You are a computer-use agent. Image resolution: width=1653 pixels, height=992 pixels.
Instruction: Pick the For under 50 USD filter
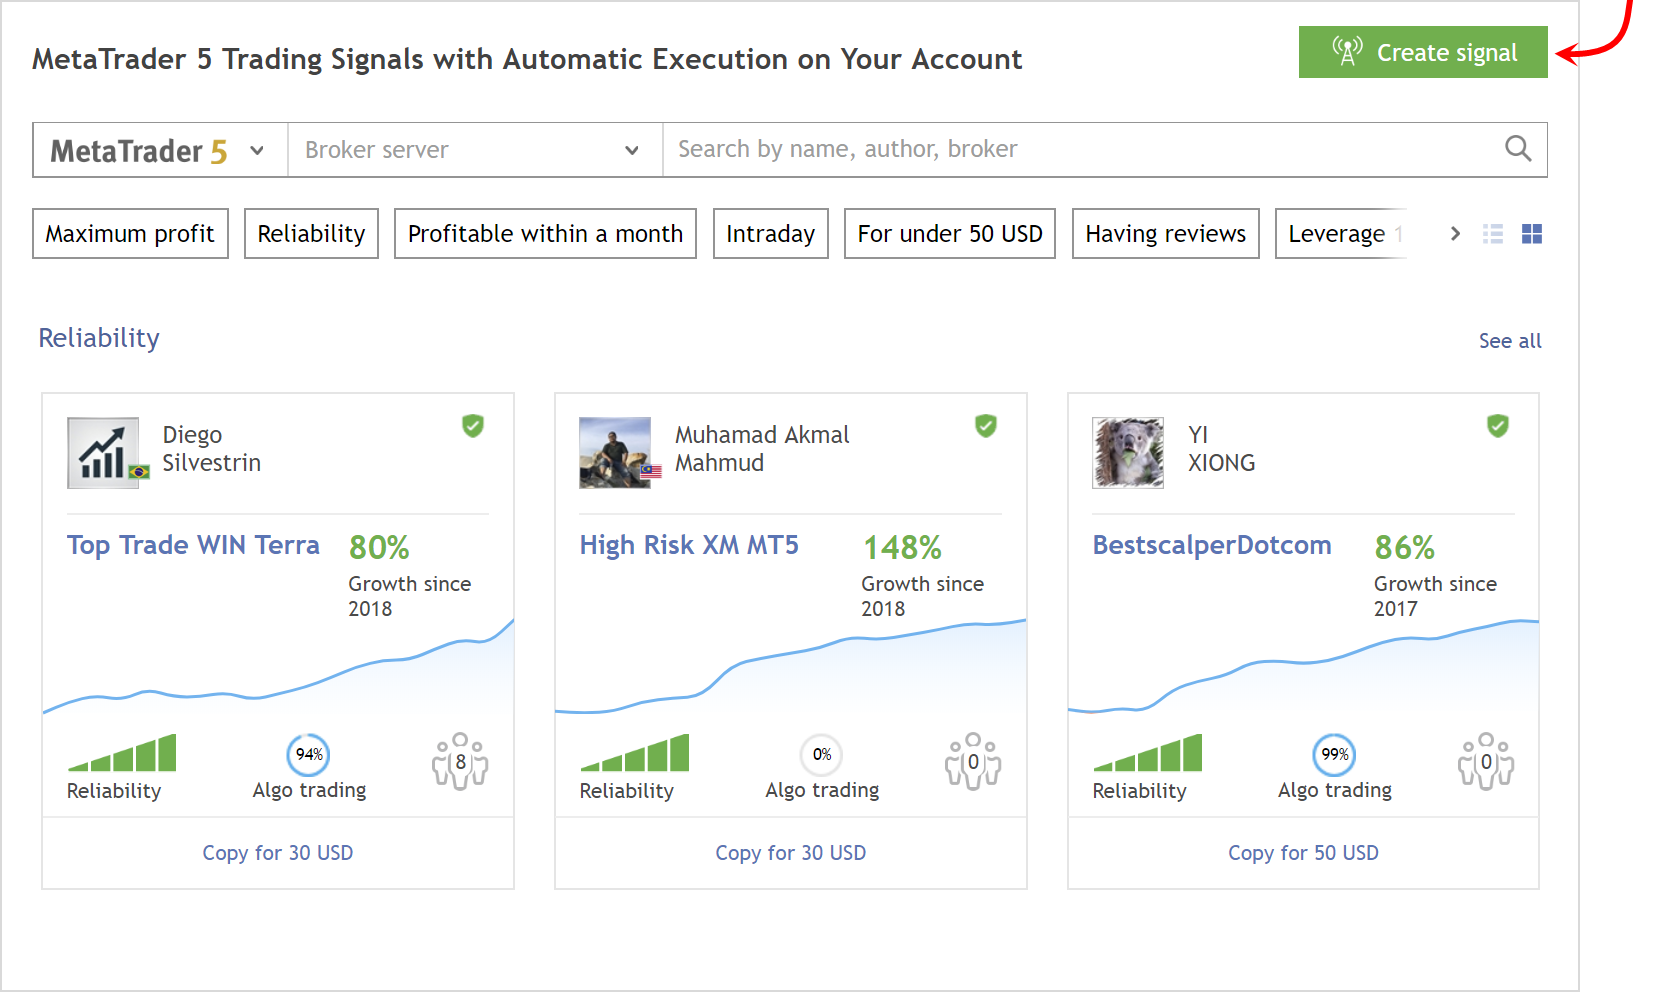950,234
